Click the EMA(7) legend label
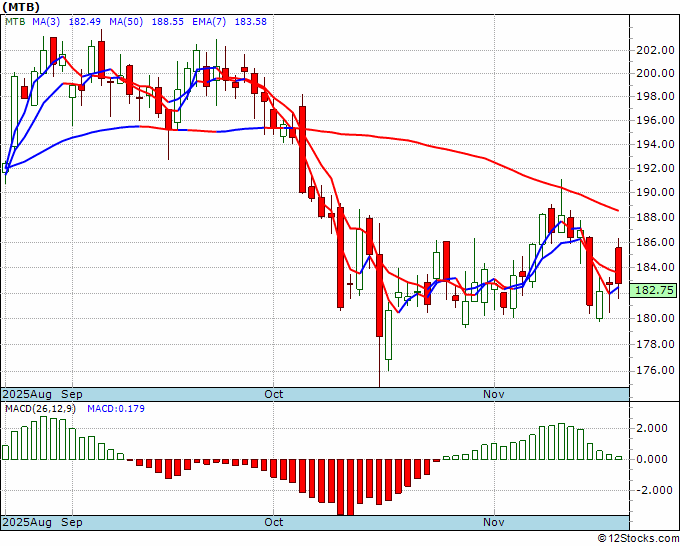Screen dimensions: 680x546 pos(209,21)
